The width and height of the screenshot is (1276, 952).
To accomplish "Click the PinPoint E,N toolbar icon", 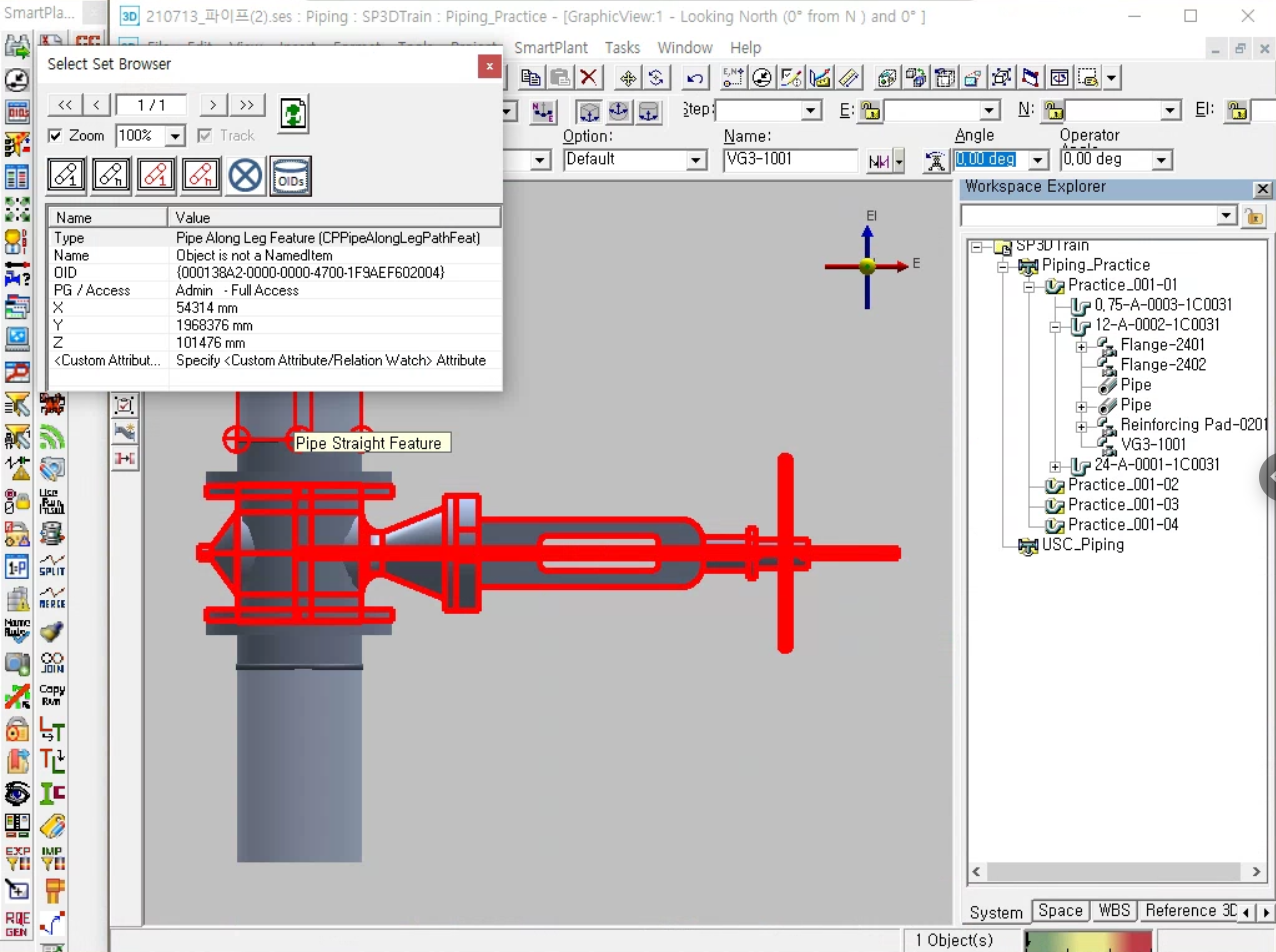I will pos(736,77).
